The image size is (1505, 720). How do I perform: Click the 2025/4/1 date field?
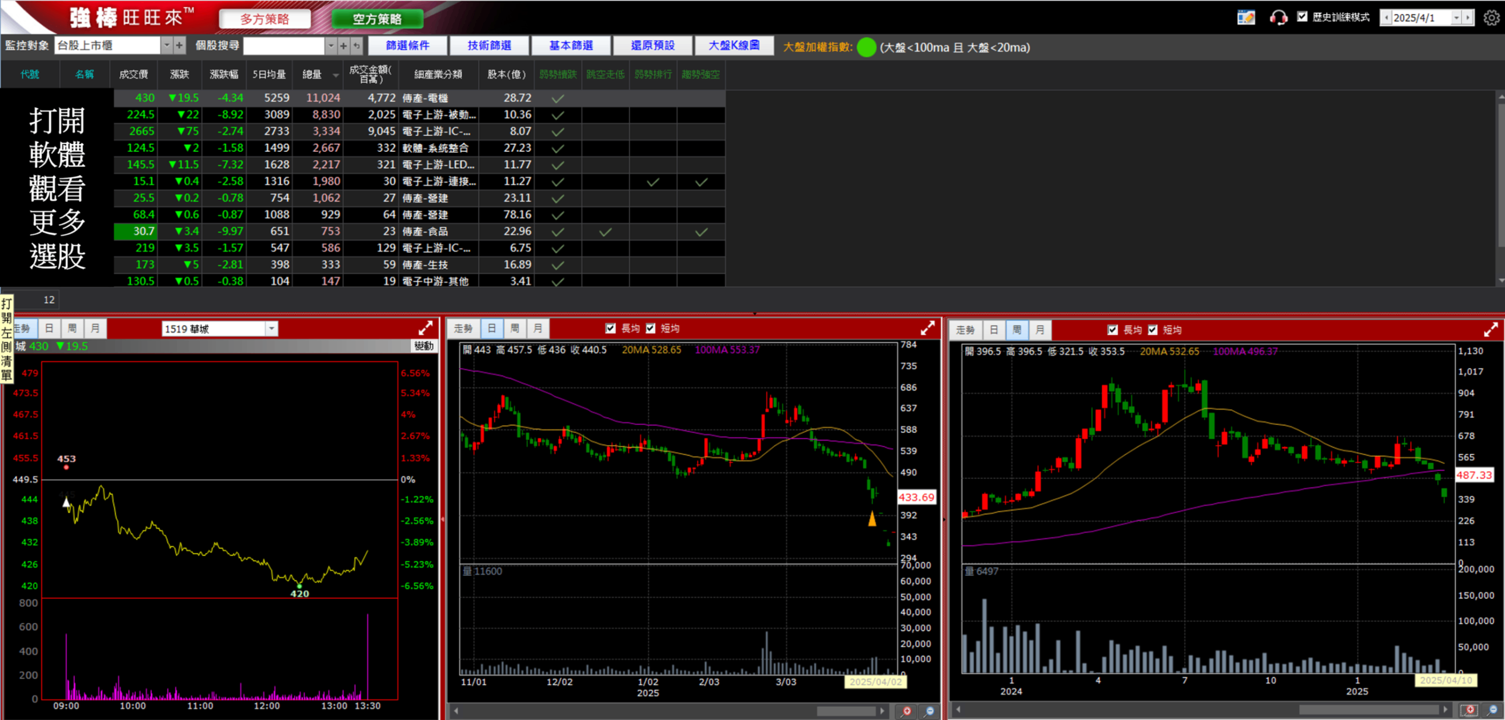coord(1421,17)
